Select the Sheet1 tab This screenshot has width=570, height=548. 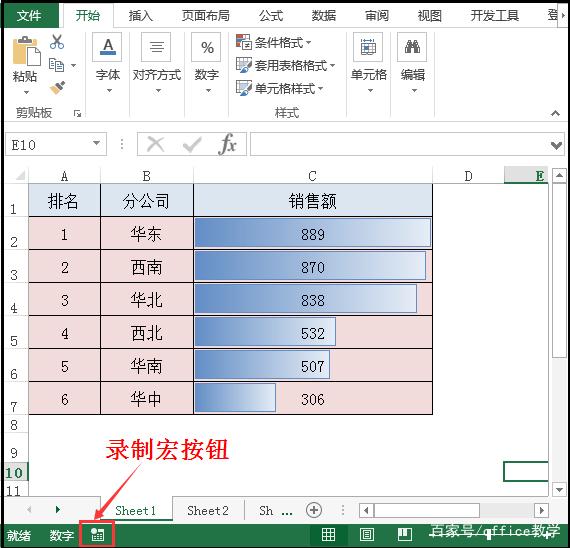point(135,511)
